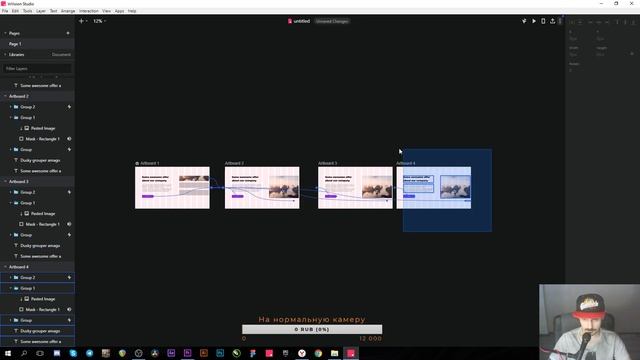Toggle mask eye icon under Artboard 4
The image size is (640, 360).
click(x=69, y=309)
